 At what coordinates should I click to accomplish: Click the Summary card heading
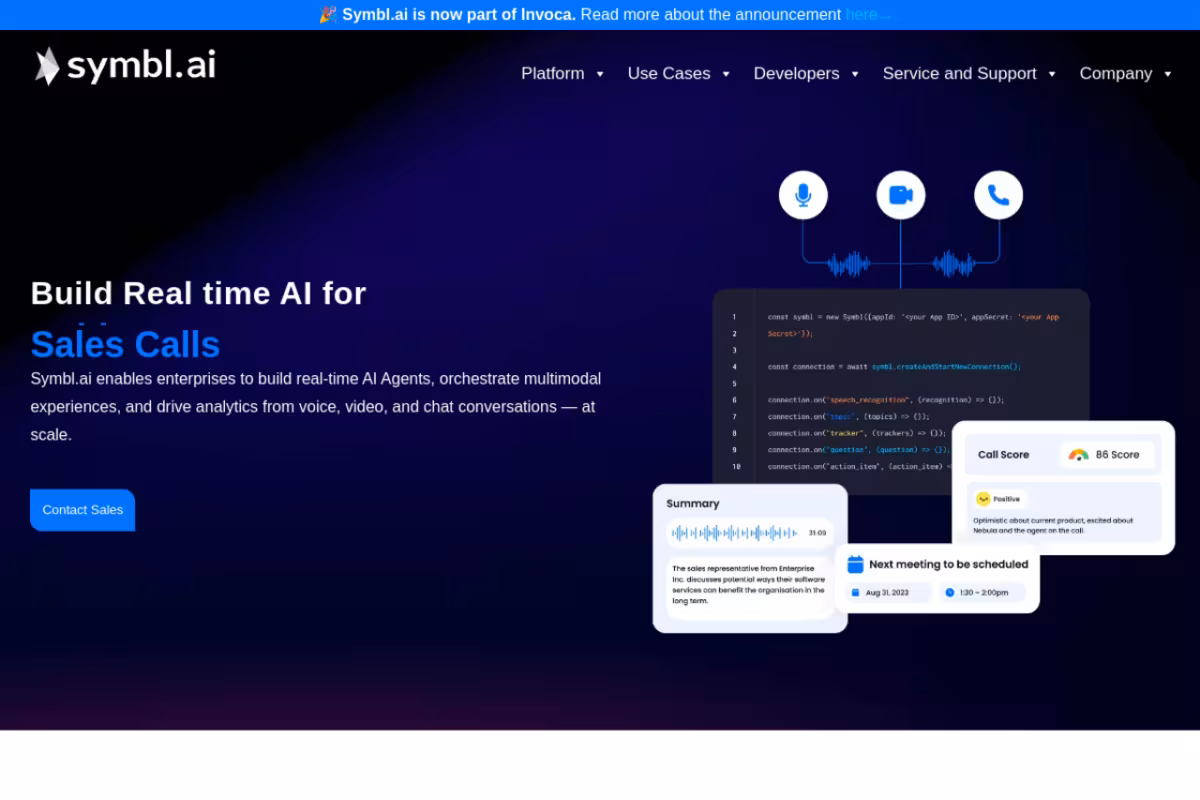[x=693, y=503]
